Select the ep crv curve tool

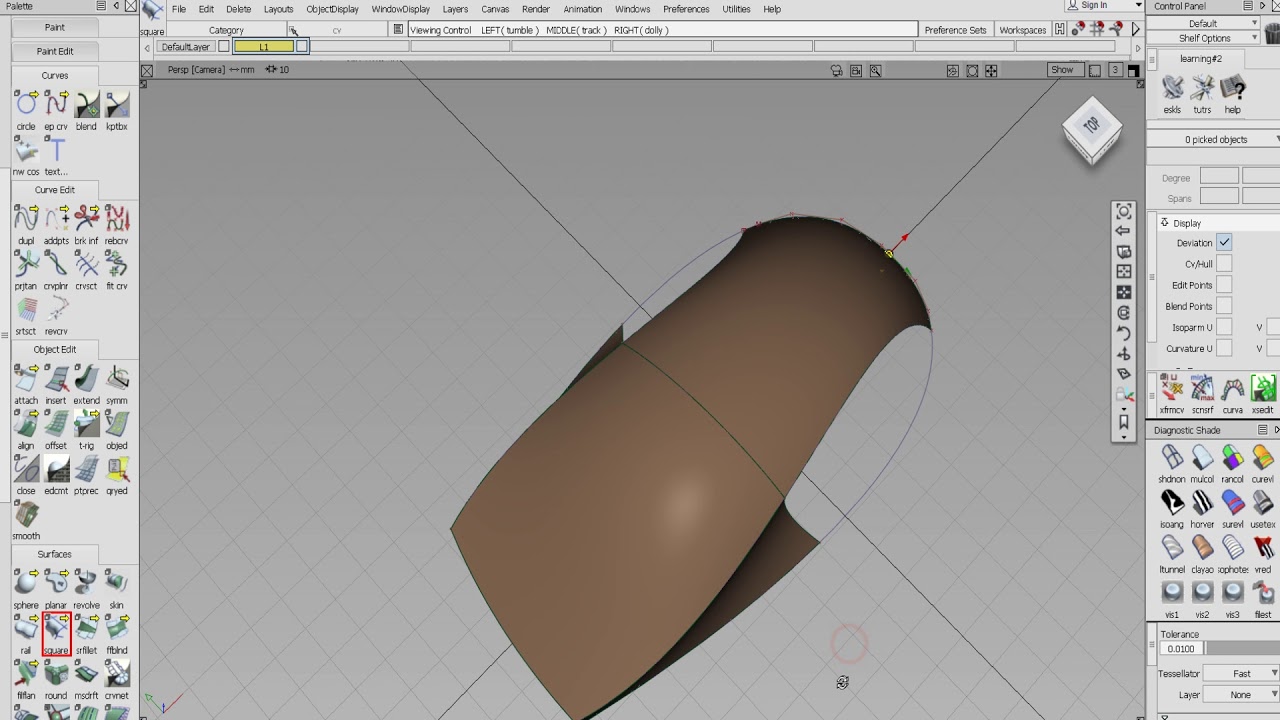56,104
